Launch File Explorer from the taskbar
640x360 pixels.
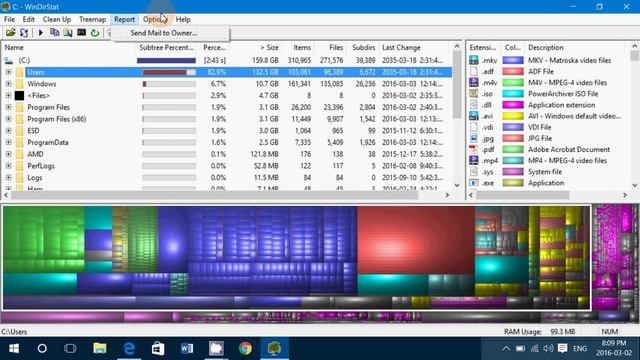point(100,349)
